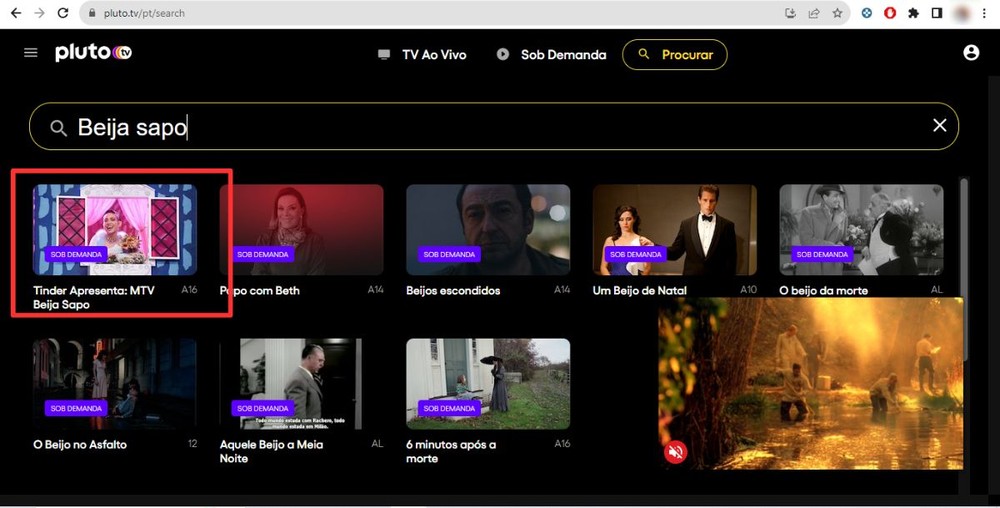Go to Pluto TV home via logo
The width and height of the screenshot is (1000, 508).
coord(94,53)
